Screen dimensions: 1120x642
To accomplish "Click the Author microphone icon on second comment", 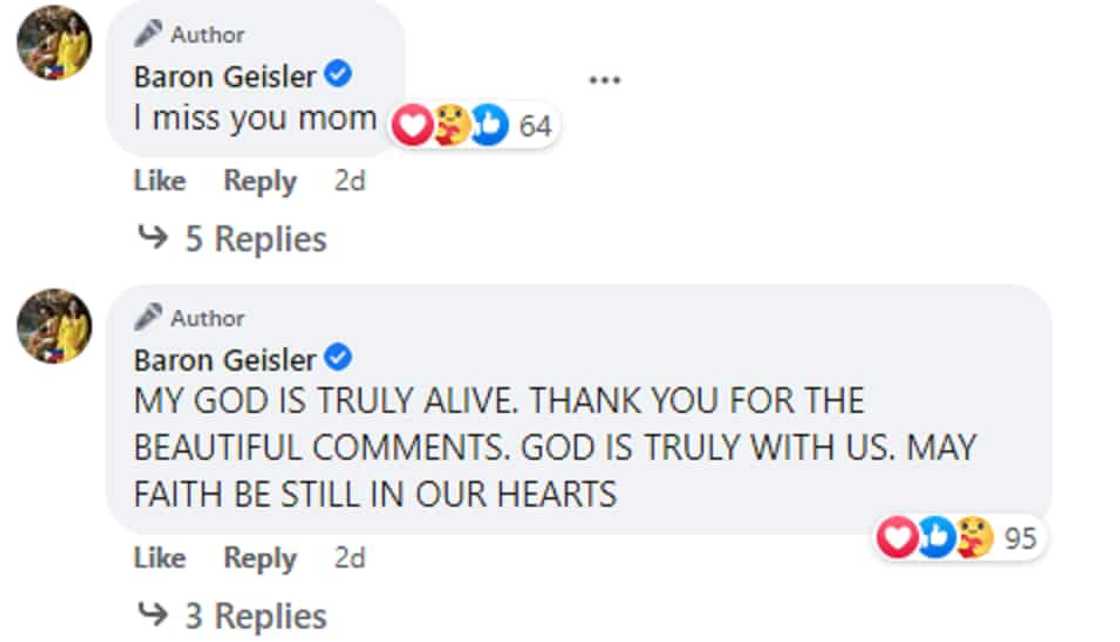I will 149,318.
